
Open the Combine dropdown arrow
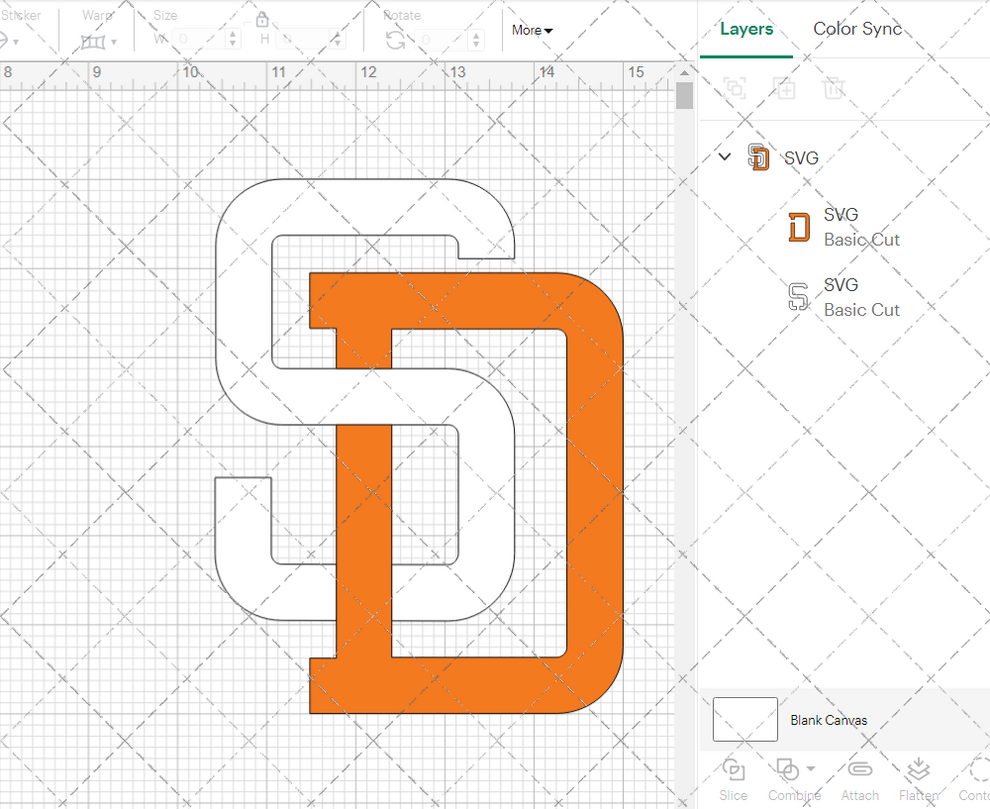pos(810,769)
